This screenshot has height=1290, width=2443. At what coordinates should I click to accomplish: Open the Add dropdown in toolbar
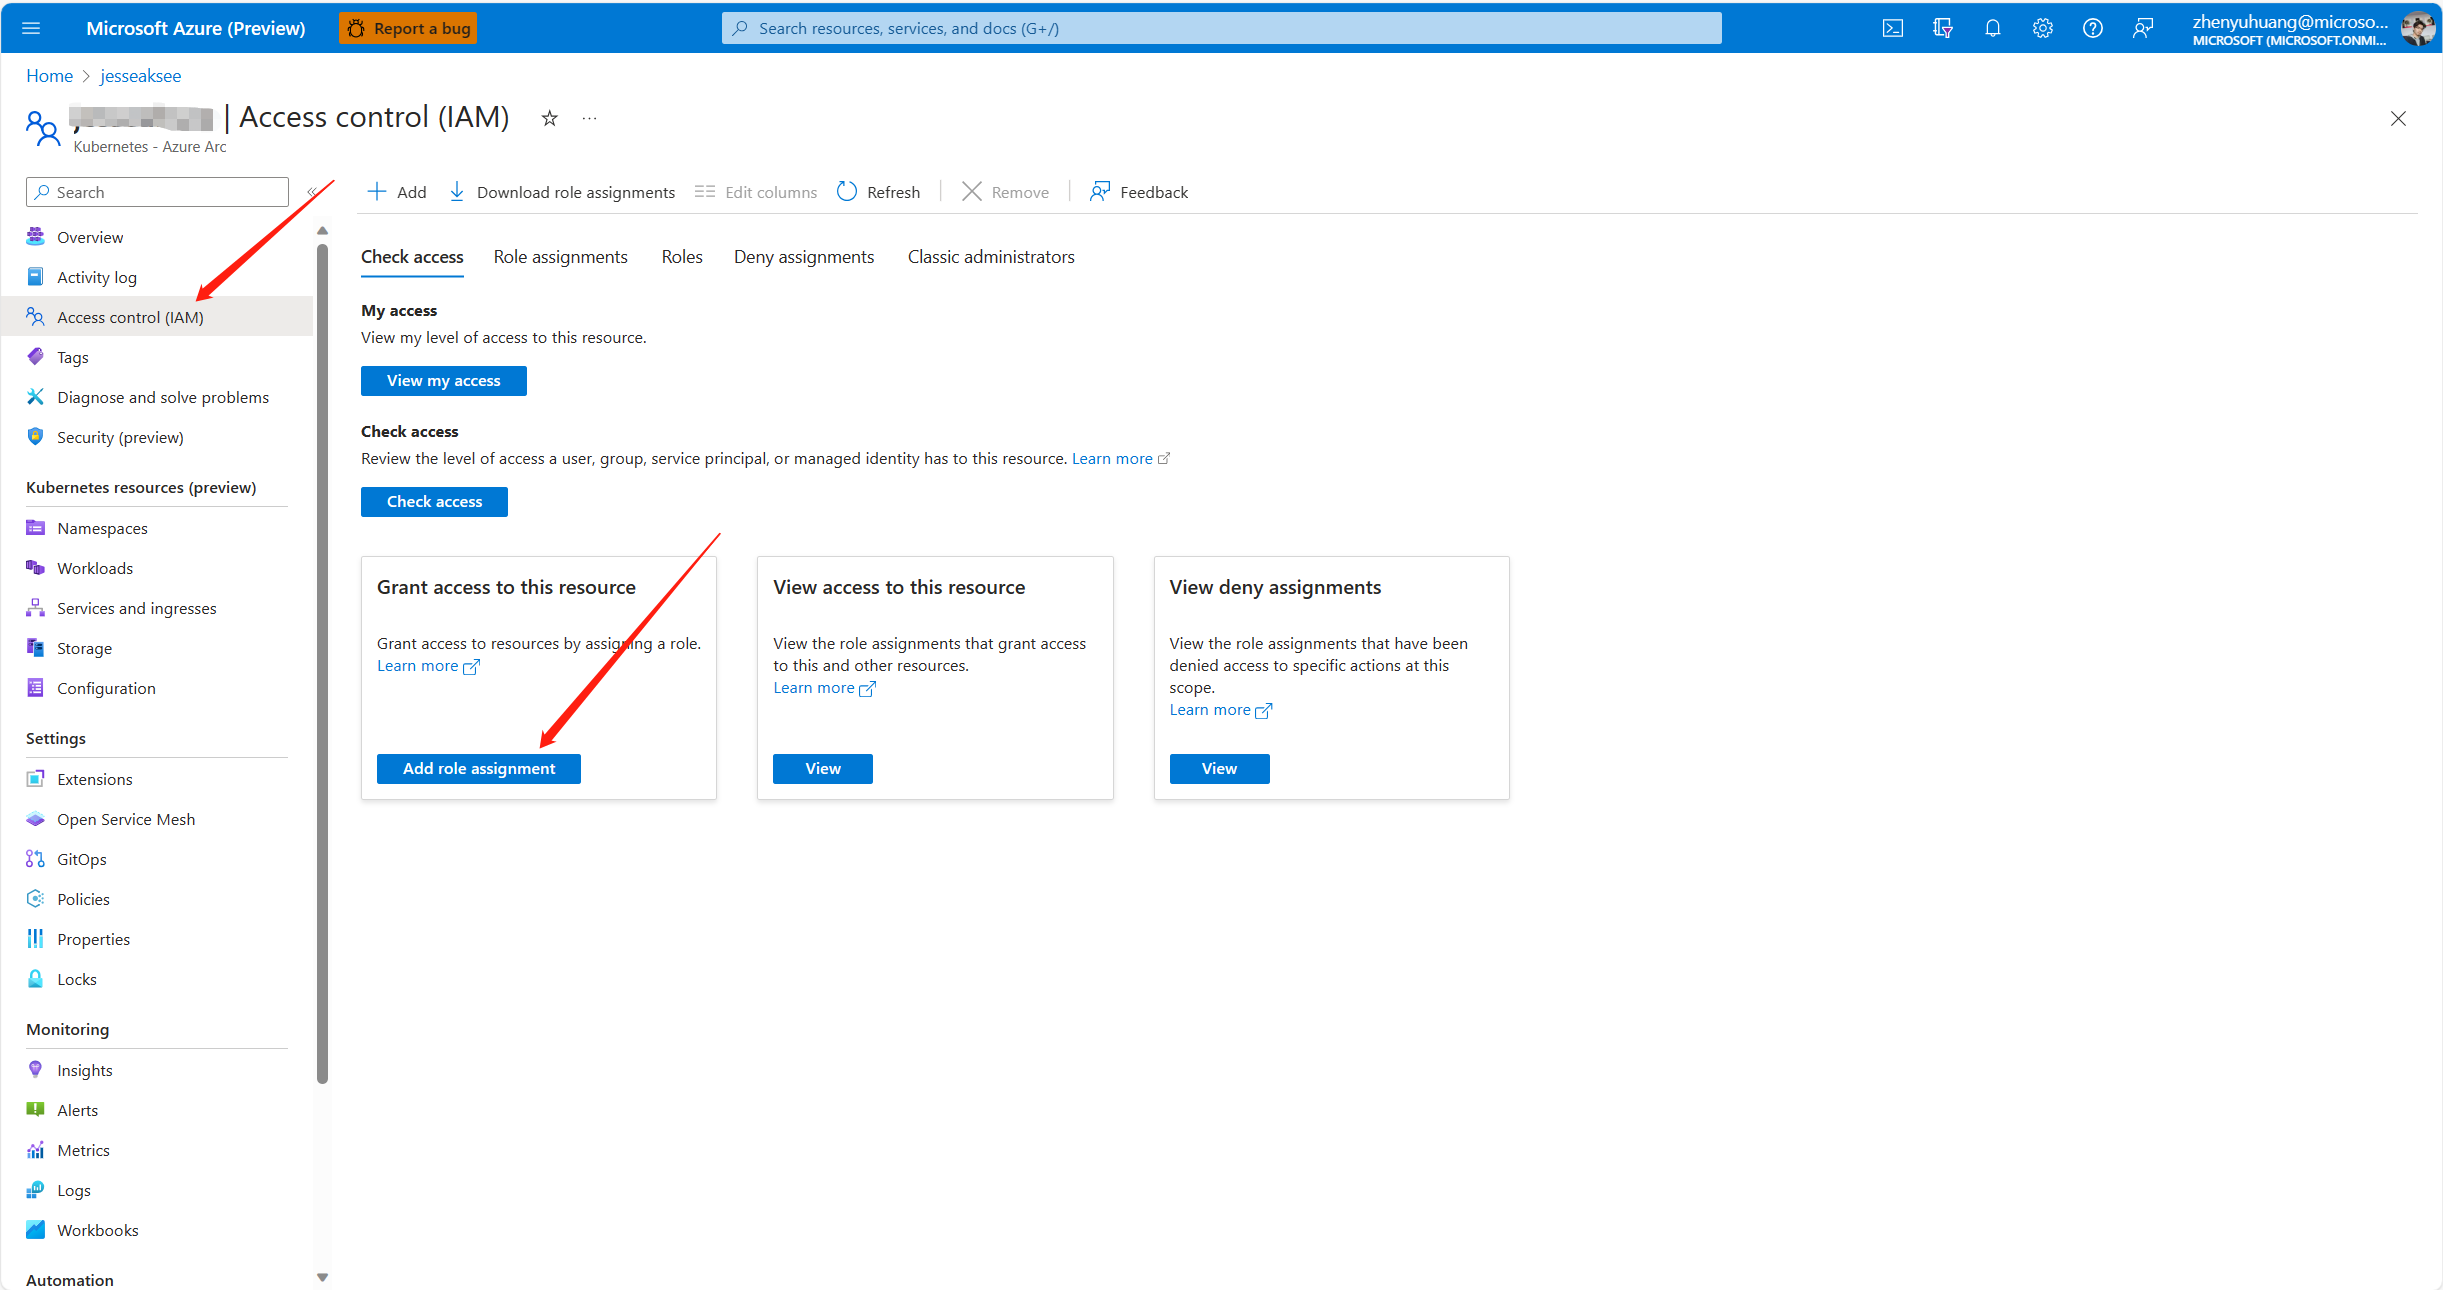(x=397, y=192)
